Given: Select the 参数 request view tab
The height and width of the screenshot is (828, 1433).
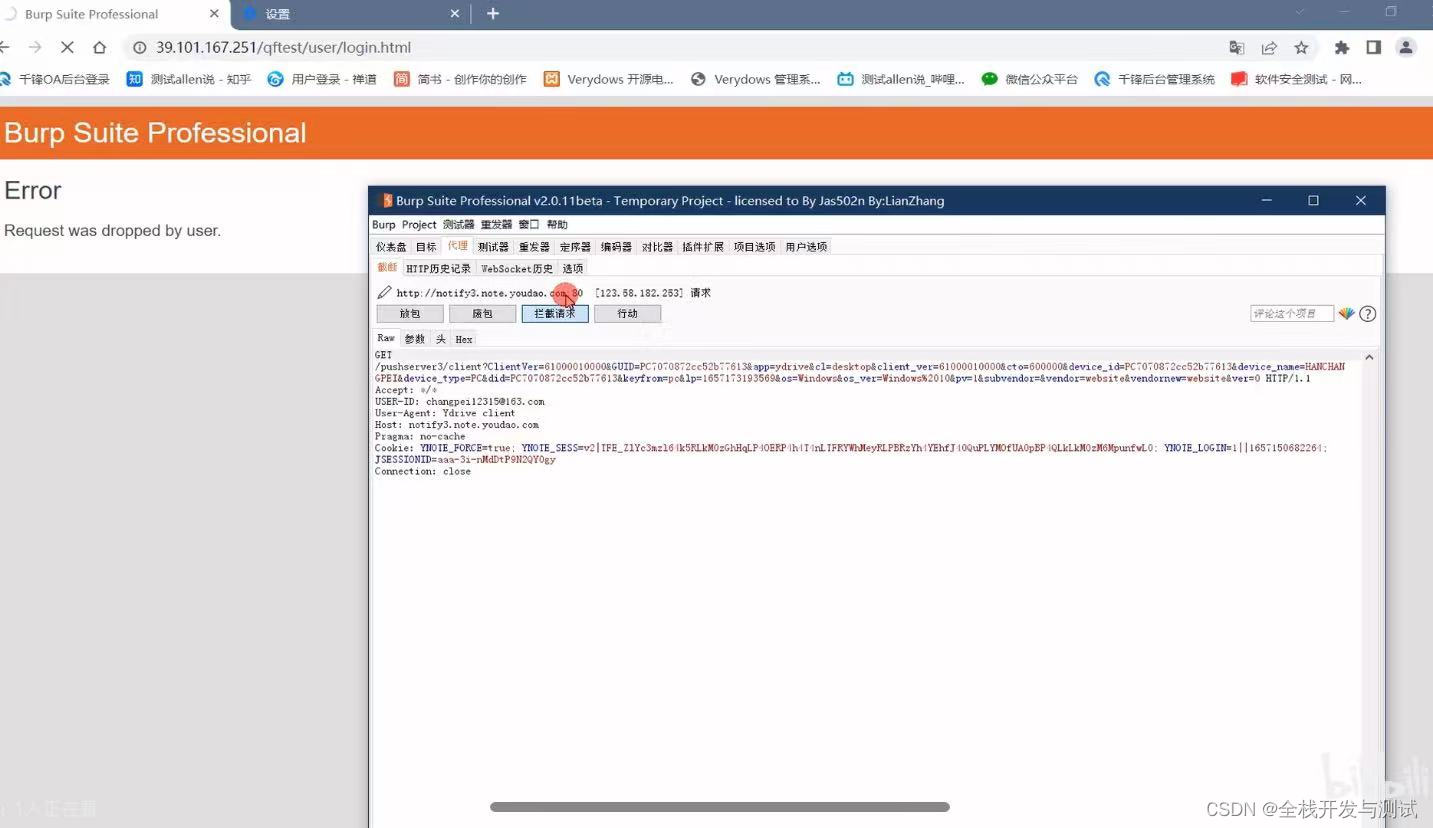Looking at the screenshot, I should [415, 340].
